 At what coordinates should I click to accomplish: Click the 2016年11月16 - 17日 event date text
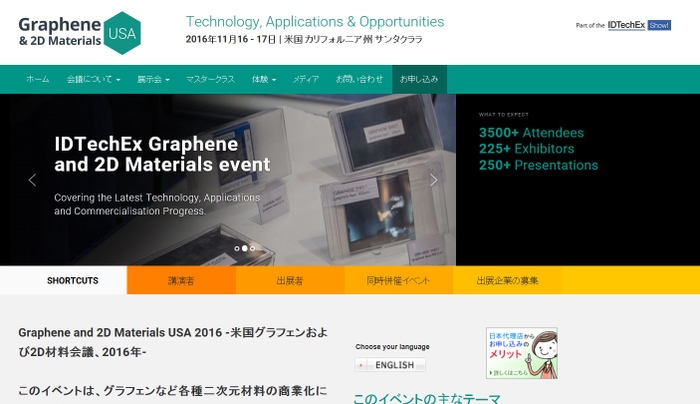[231, 39]
